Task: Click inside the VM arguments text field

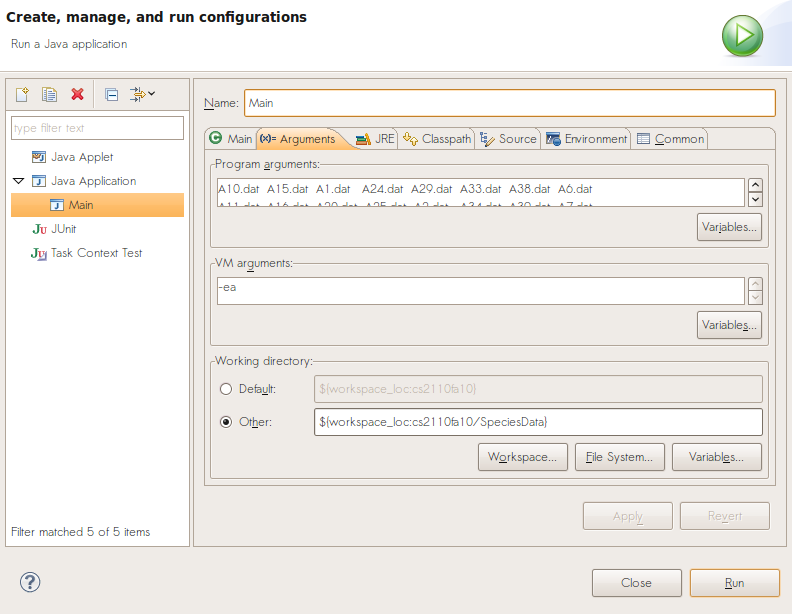Action: pos(480,290)
